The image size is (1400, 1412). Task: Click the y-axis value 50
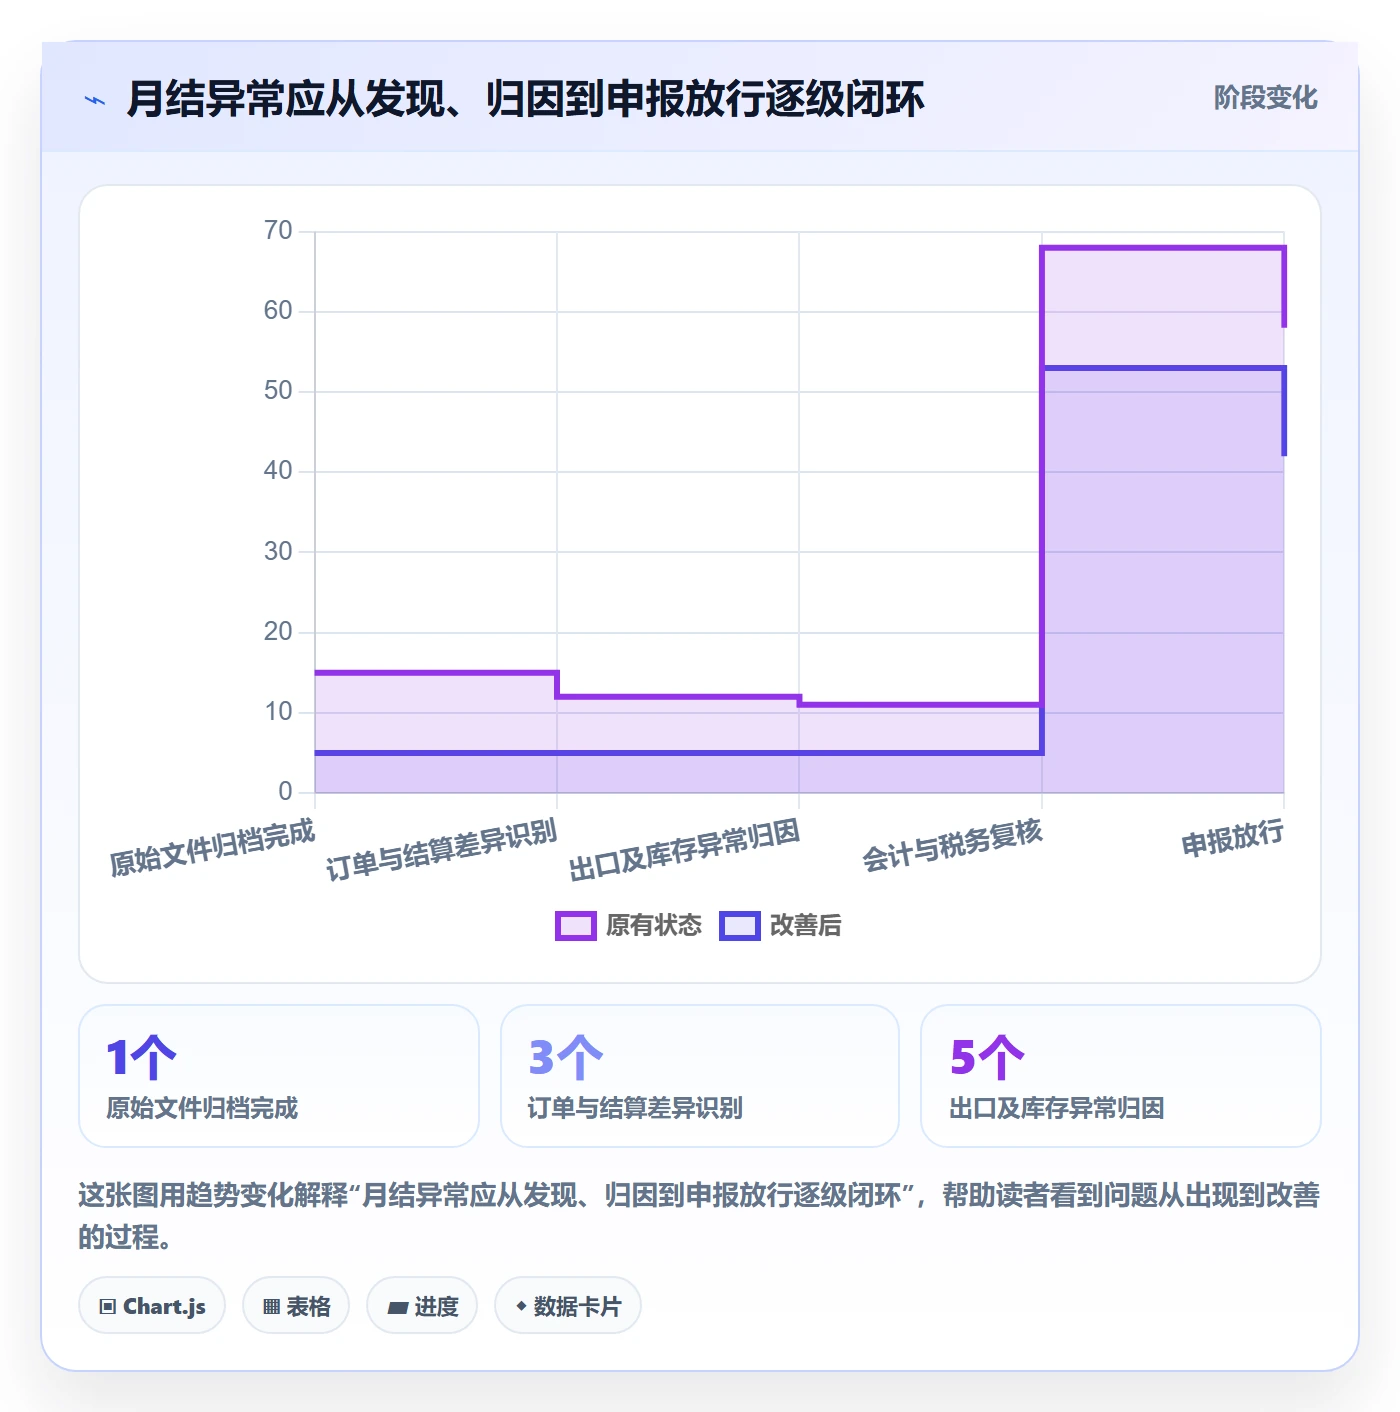click(x=278, y=391)
